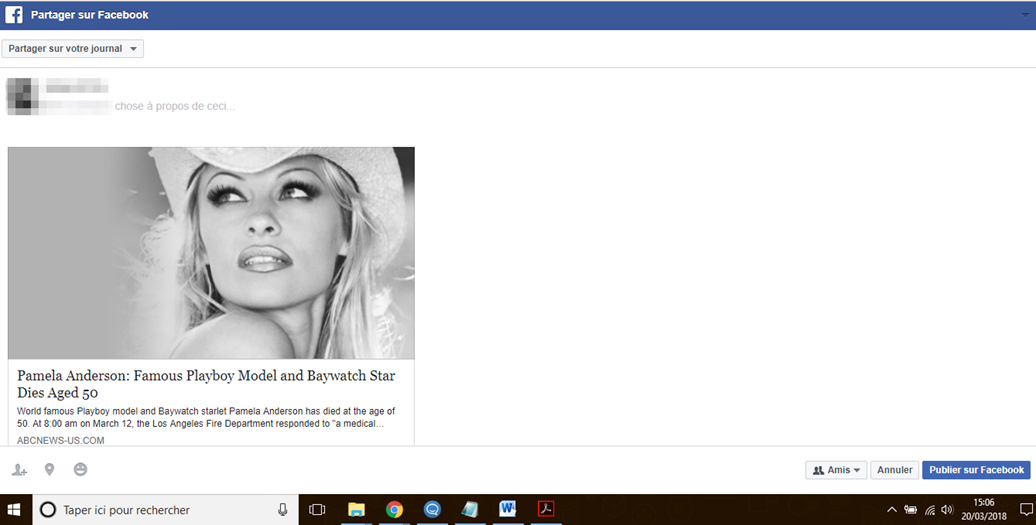Click 'Publier sur Facebook' button
The width and height of the screenshot is (1036, 525).
point(976,470)
